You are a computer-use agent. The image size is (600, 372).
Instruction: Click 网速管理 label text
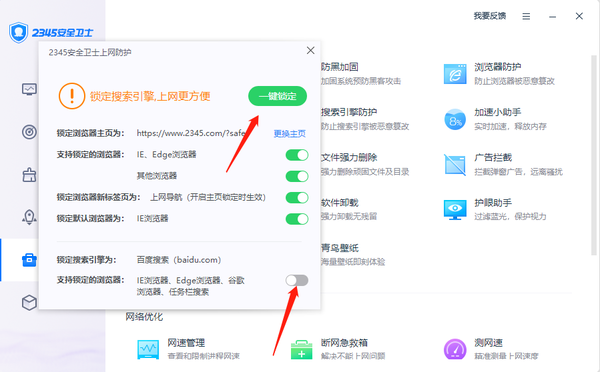[186, 343]
